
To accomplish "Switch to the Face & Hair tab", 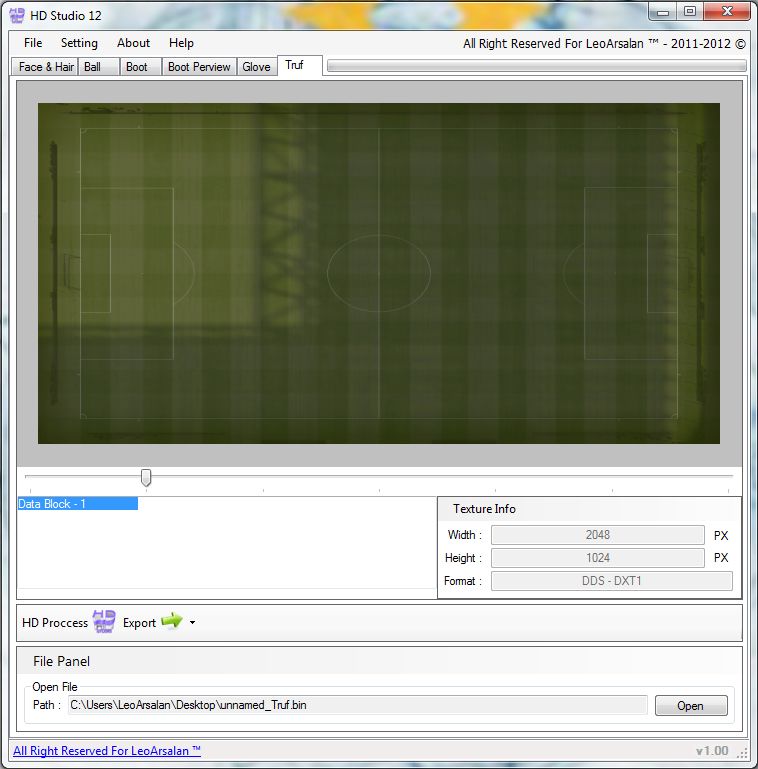I will point(45,67).
